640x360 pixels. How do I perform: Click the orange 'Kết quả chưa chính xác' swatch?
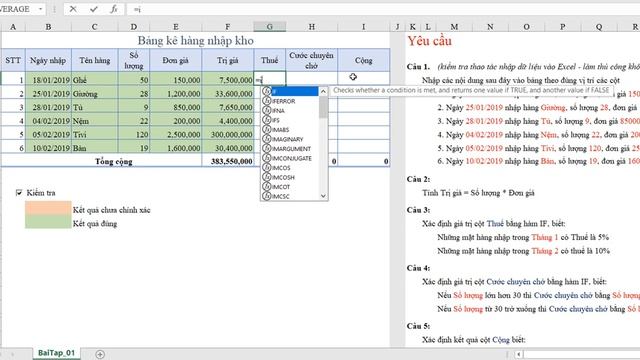click(48, 207)
